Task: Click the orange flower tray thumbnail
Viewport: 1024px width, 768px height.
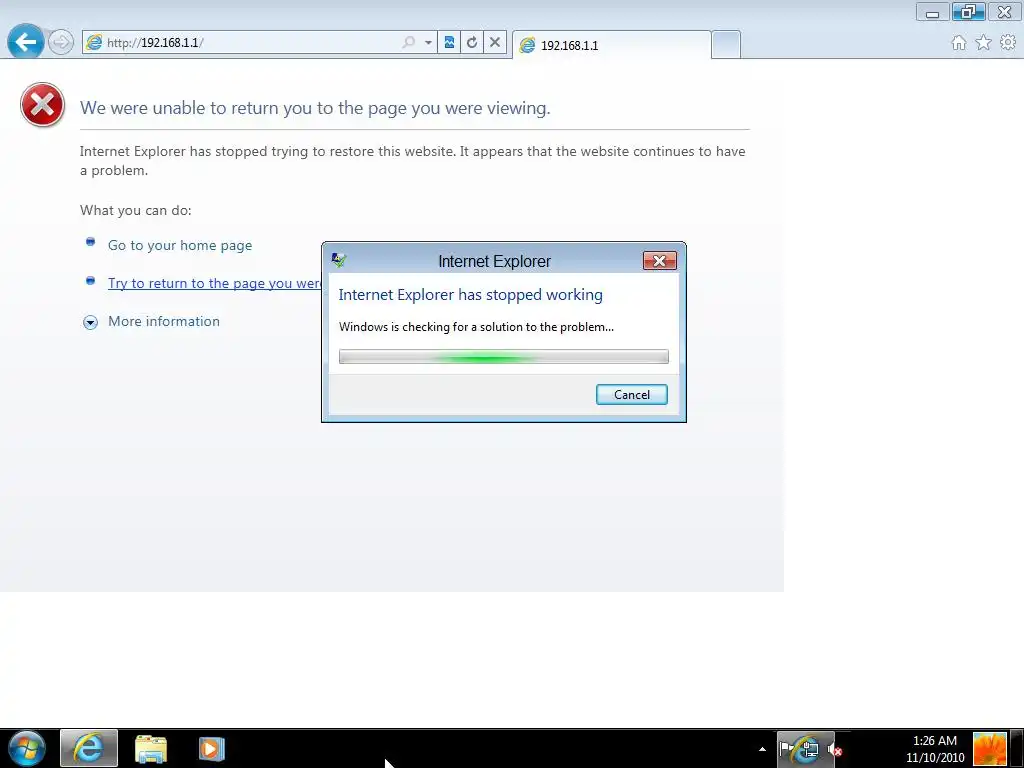Action: pyautogui.click(x=990, y=749)
